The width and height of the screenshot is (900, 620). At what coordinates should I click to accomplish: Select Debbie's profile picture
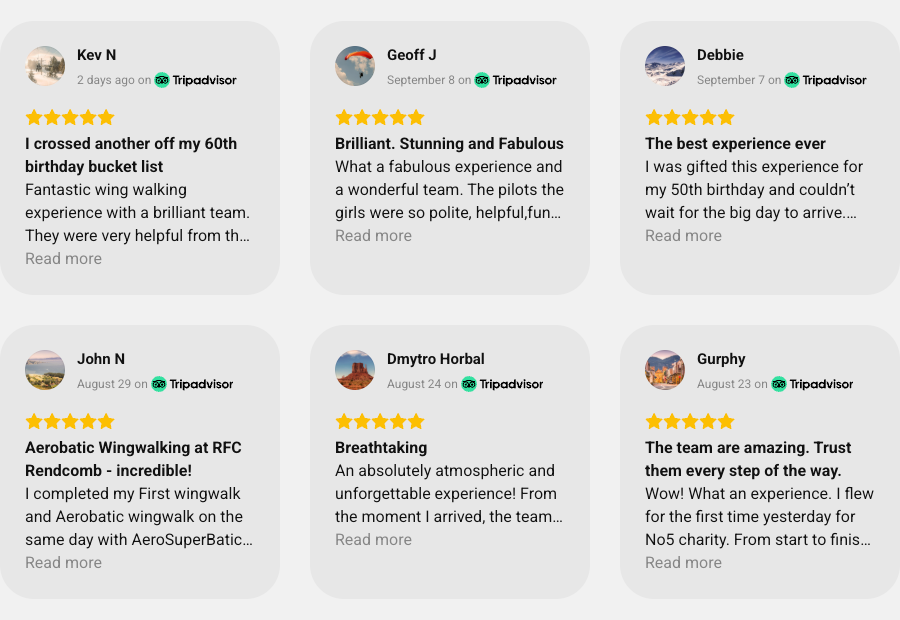pos(665,66)
